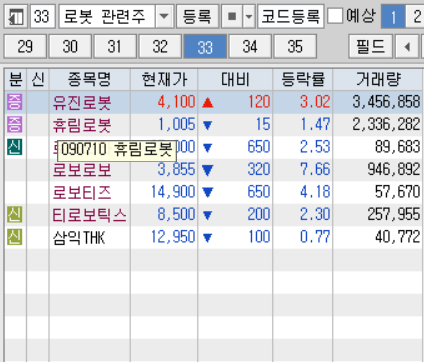Click volume 89,683
424x362 pixels.
pos(398,147)
